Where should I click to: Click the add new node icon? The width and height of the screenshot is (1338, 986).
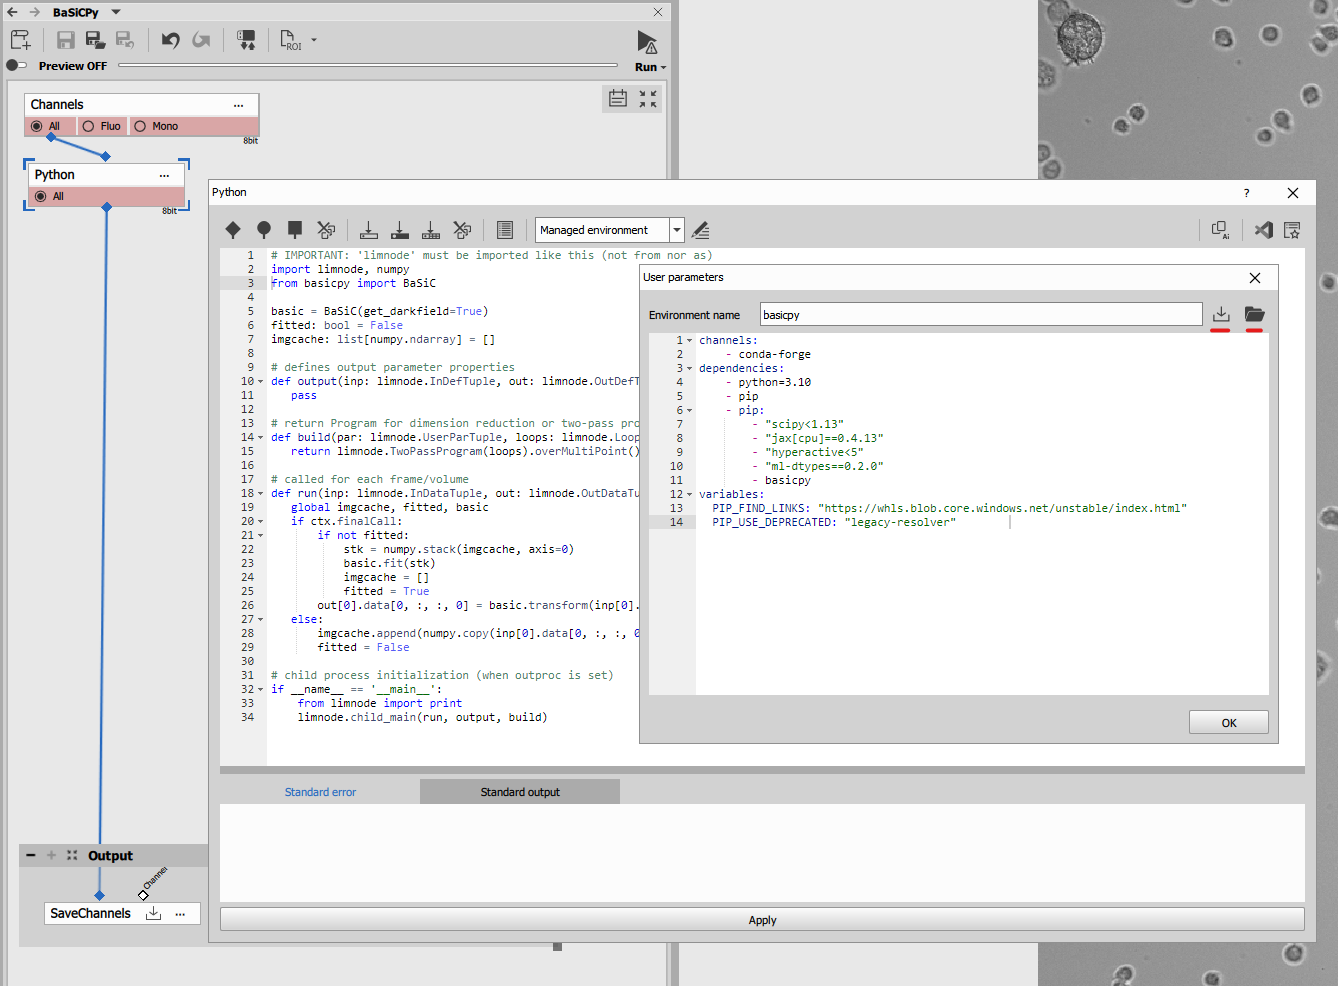point(20,40)
